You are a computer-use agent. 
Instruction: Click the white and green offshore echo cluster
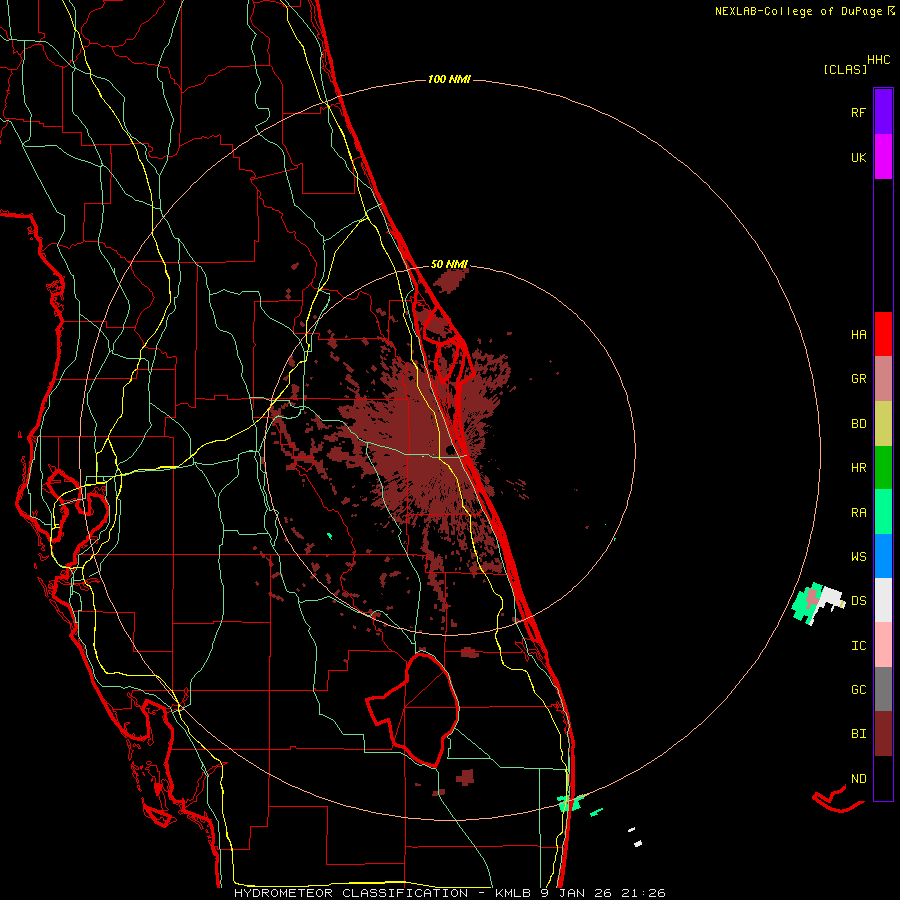(x=818, y=603)
